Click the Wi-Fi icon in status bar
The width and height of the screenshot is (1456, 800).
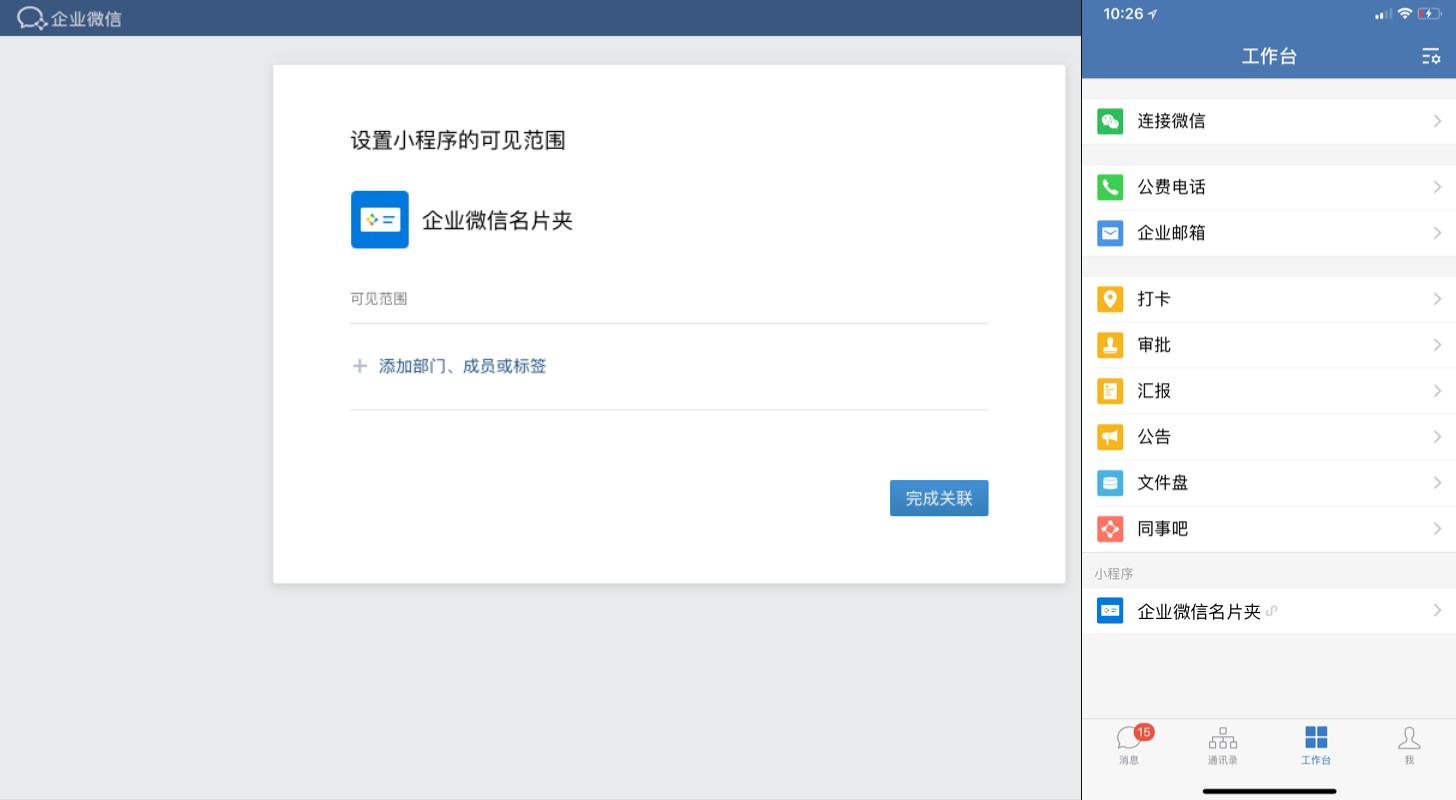pyautogui.click(x=1405, y=14)
